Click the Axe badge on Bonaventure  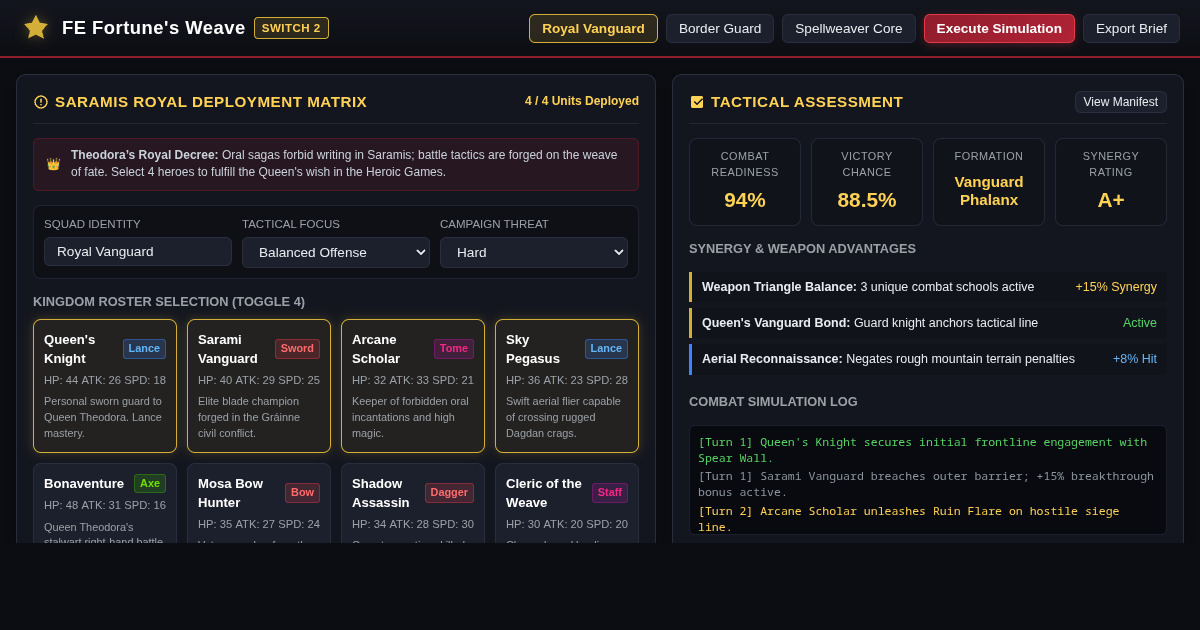point(150,484)
